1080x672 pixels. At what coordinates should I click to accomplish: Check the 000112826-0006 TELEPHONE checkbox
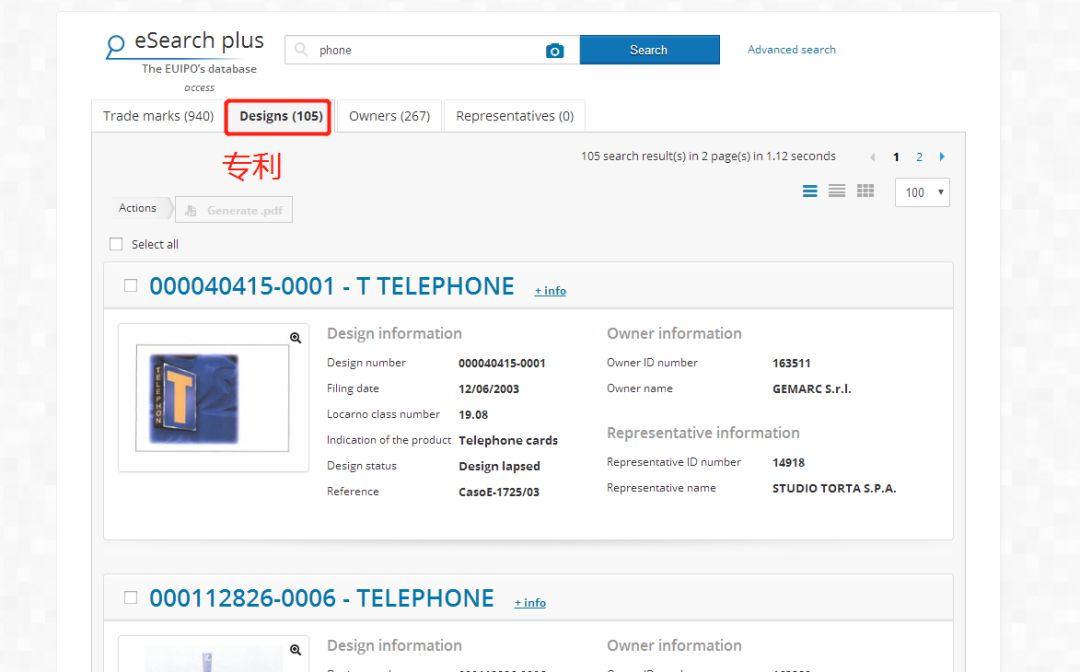(x=130, y=597)
